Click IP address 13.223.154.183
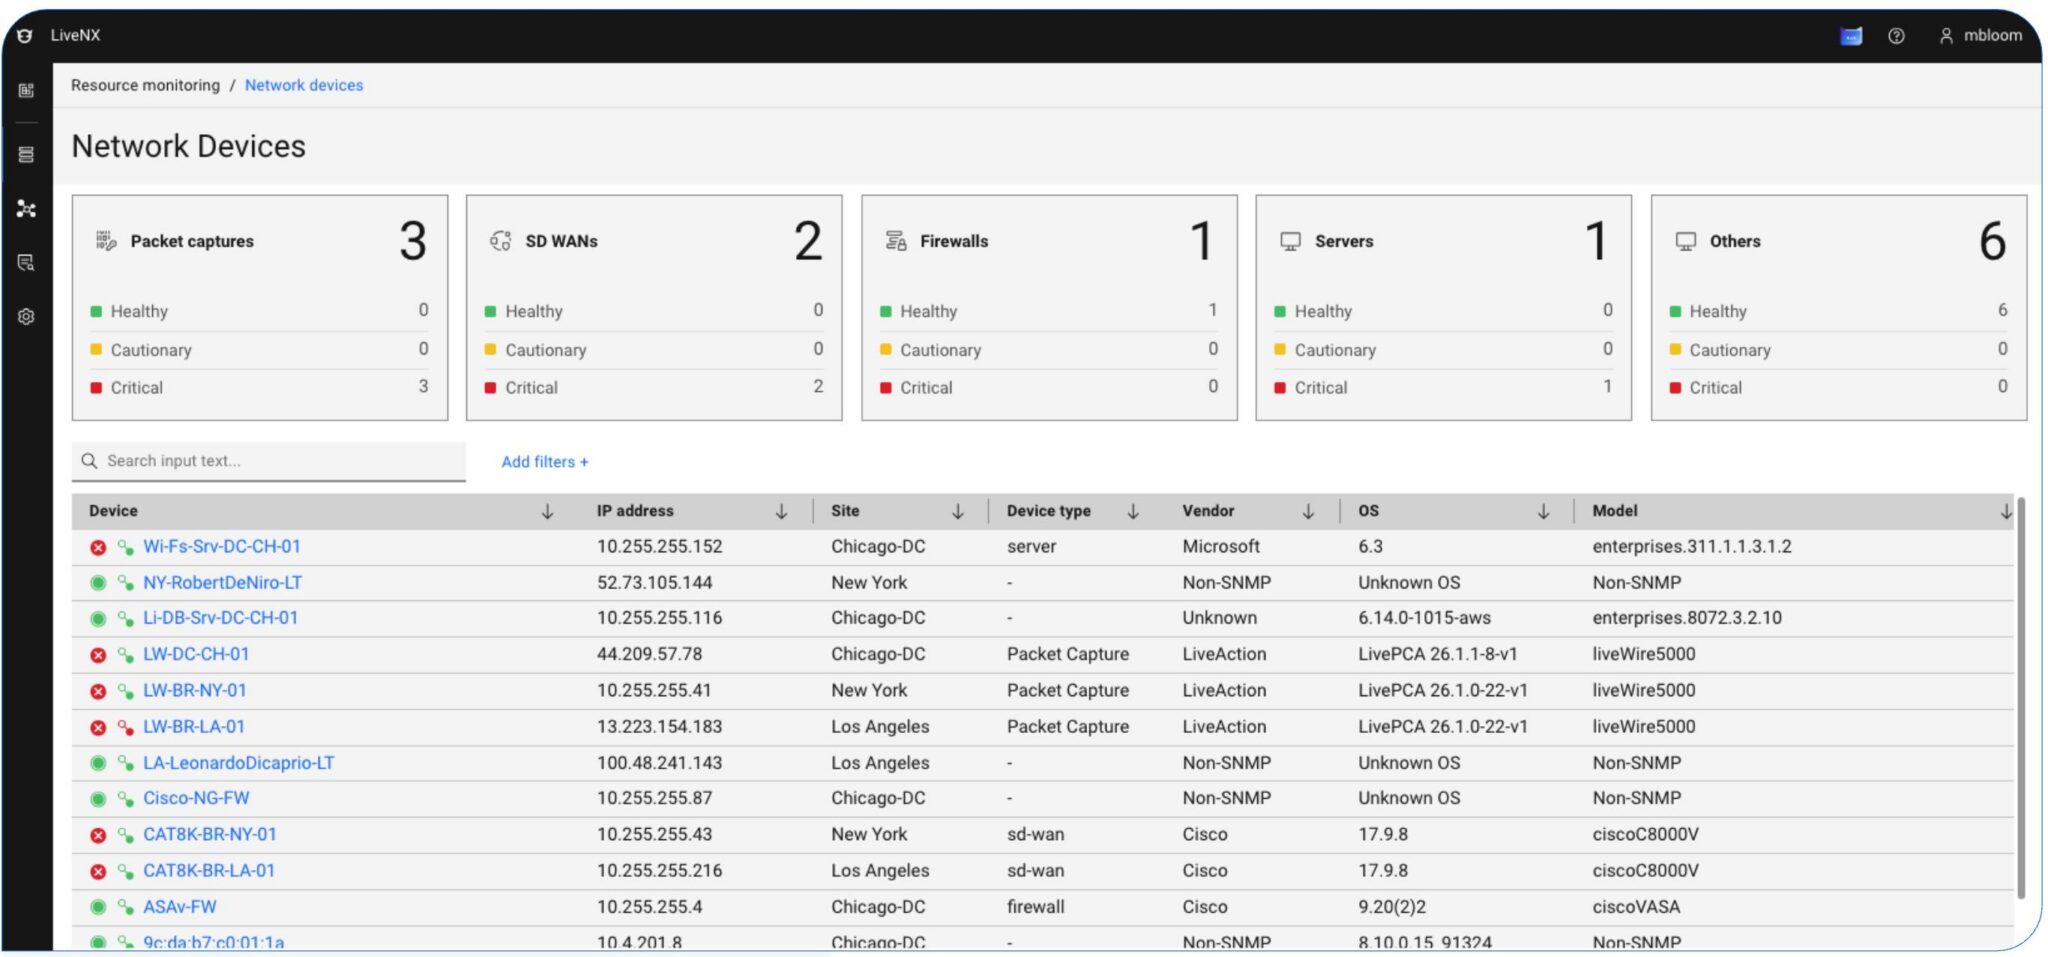The height and width of the screenshot is (957, 2048). (x=659, y=726)
